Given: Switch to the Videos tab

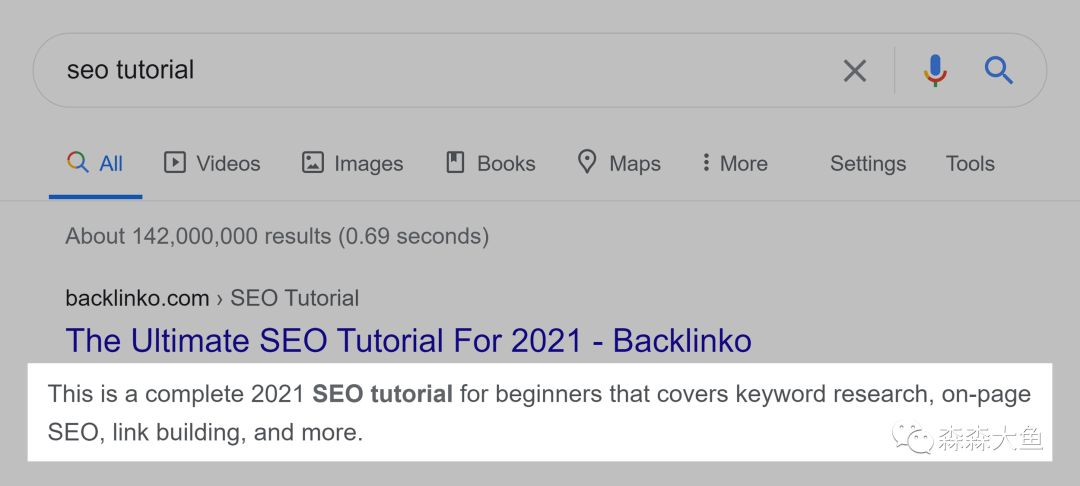Looking at the screenshot, I should click(x=227, y=163).
